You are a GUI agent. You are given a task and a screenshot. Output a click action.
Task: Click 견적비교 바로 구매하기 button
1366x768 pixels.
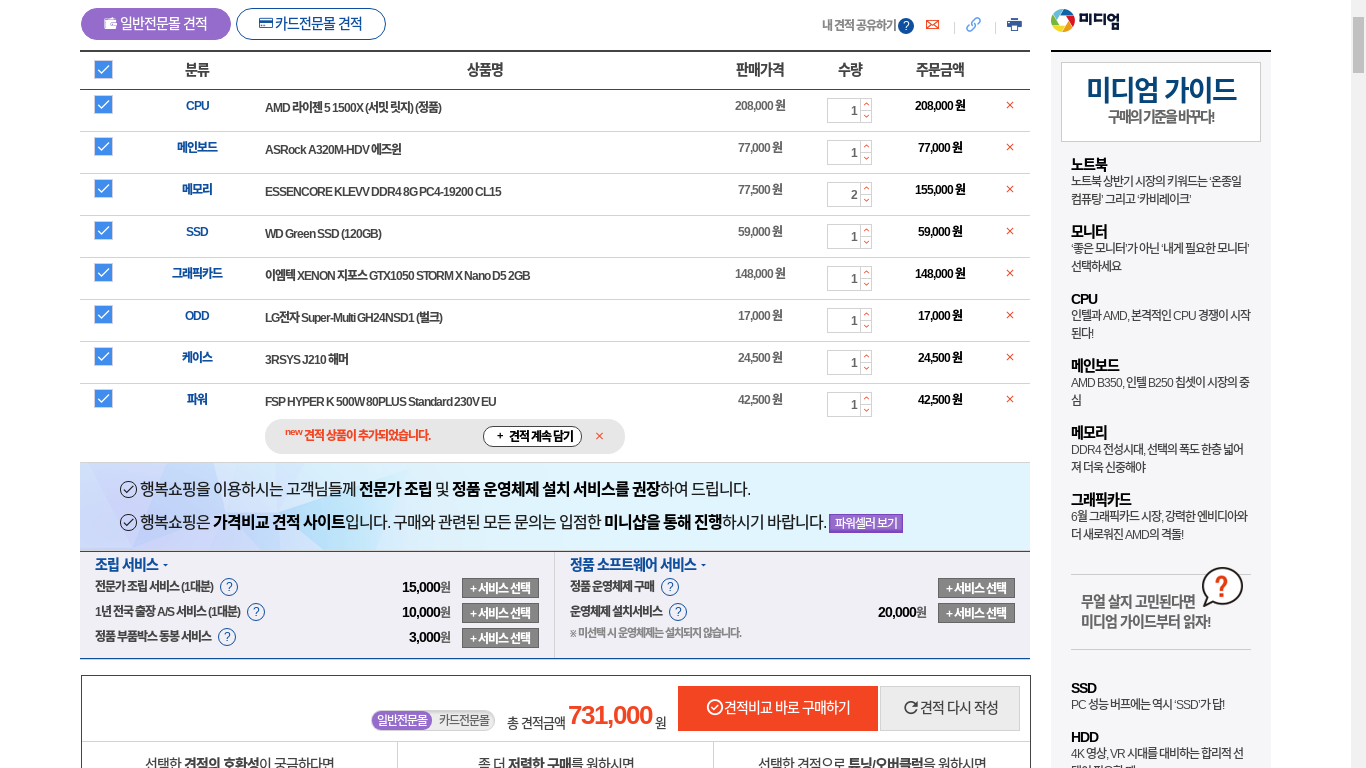point(778,708)
